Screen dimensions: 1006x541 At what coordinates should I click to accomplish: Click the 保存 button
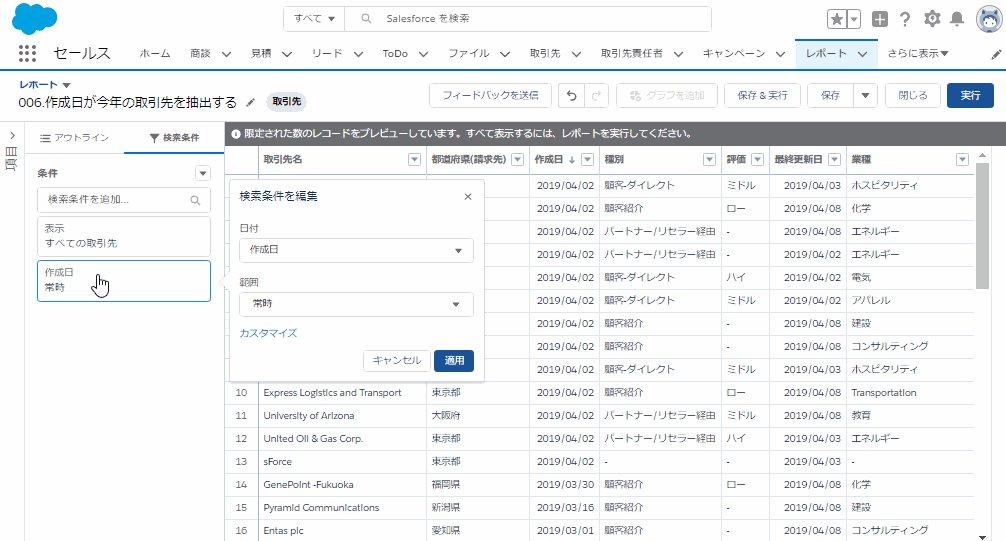830,96
